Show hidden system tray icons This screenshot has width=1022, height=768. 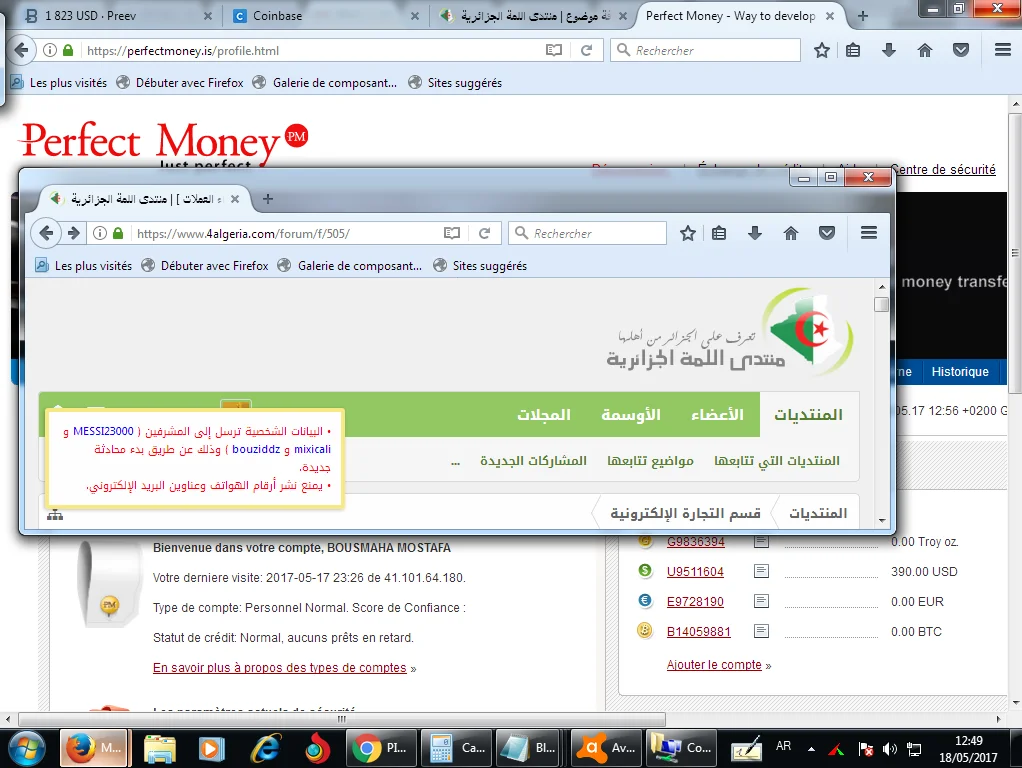[x=810, y=748]
